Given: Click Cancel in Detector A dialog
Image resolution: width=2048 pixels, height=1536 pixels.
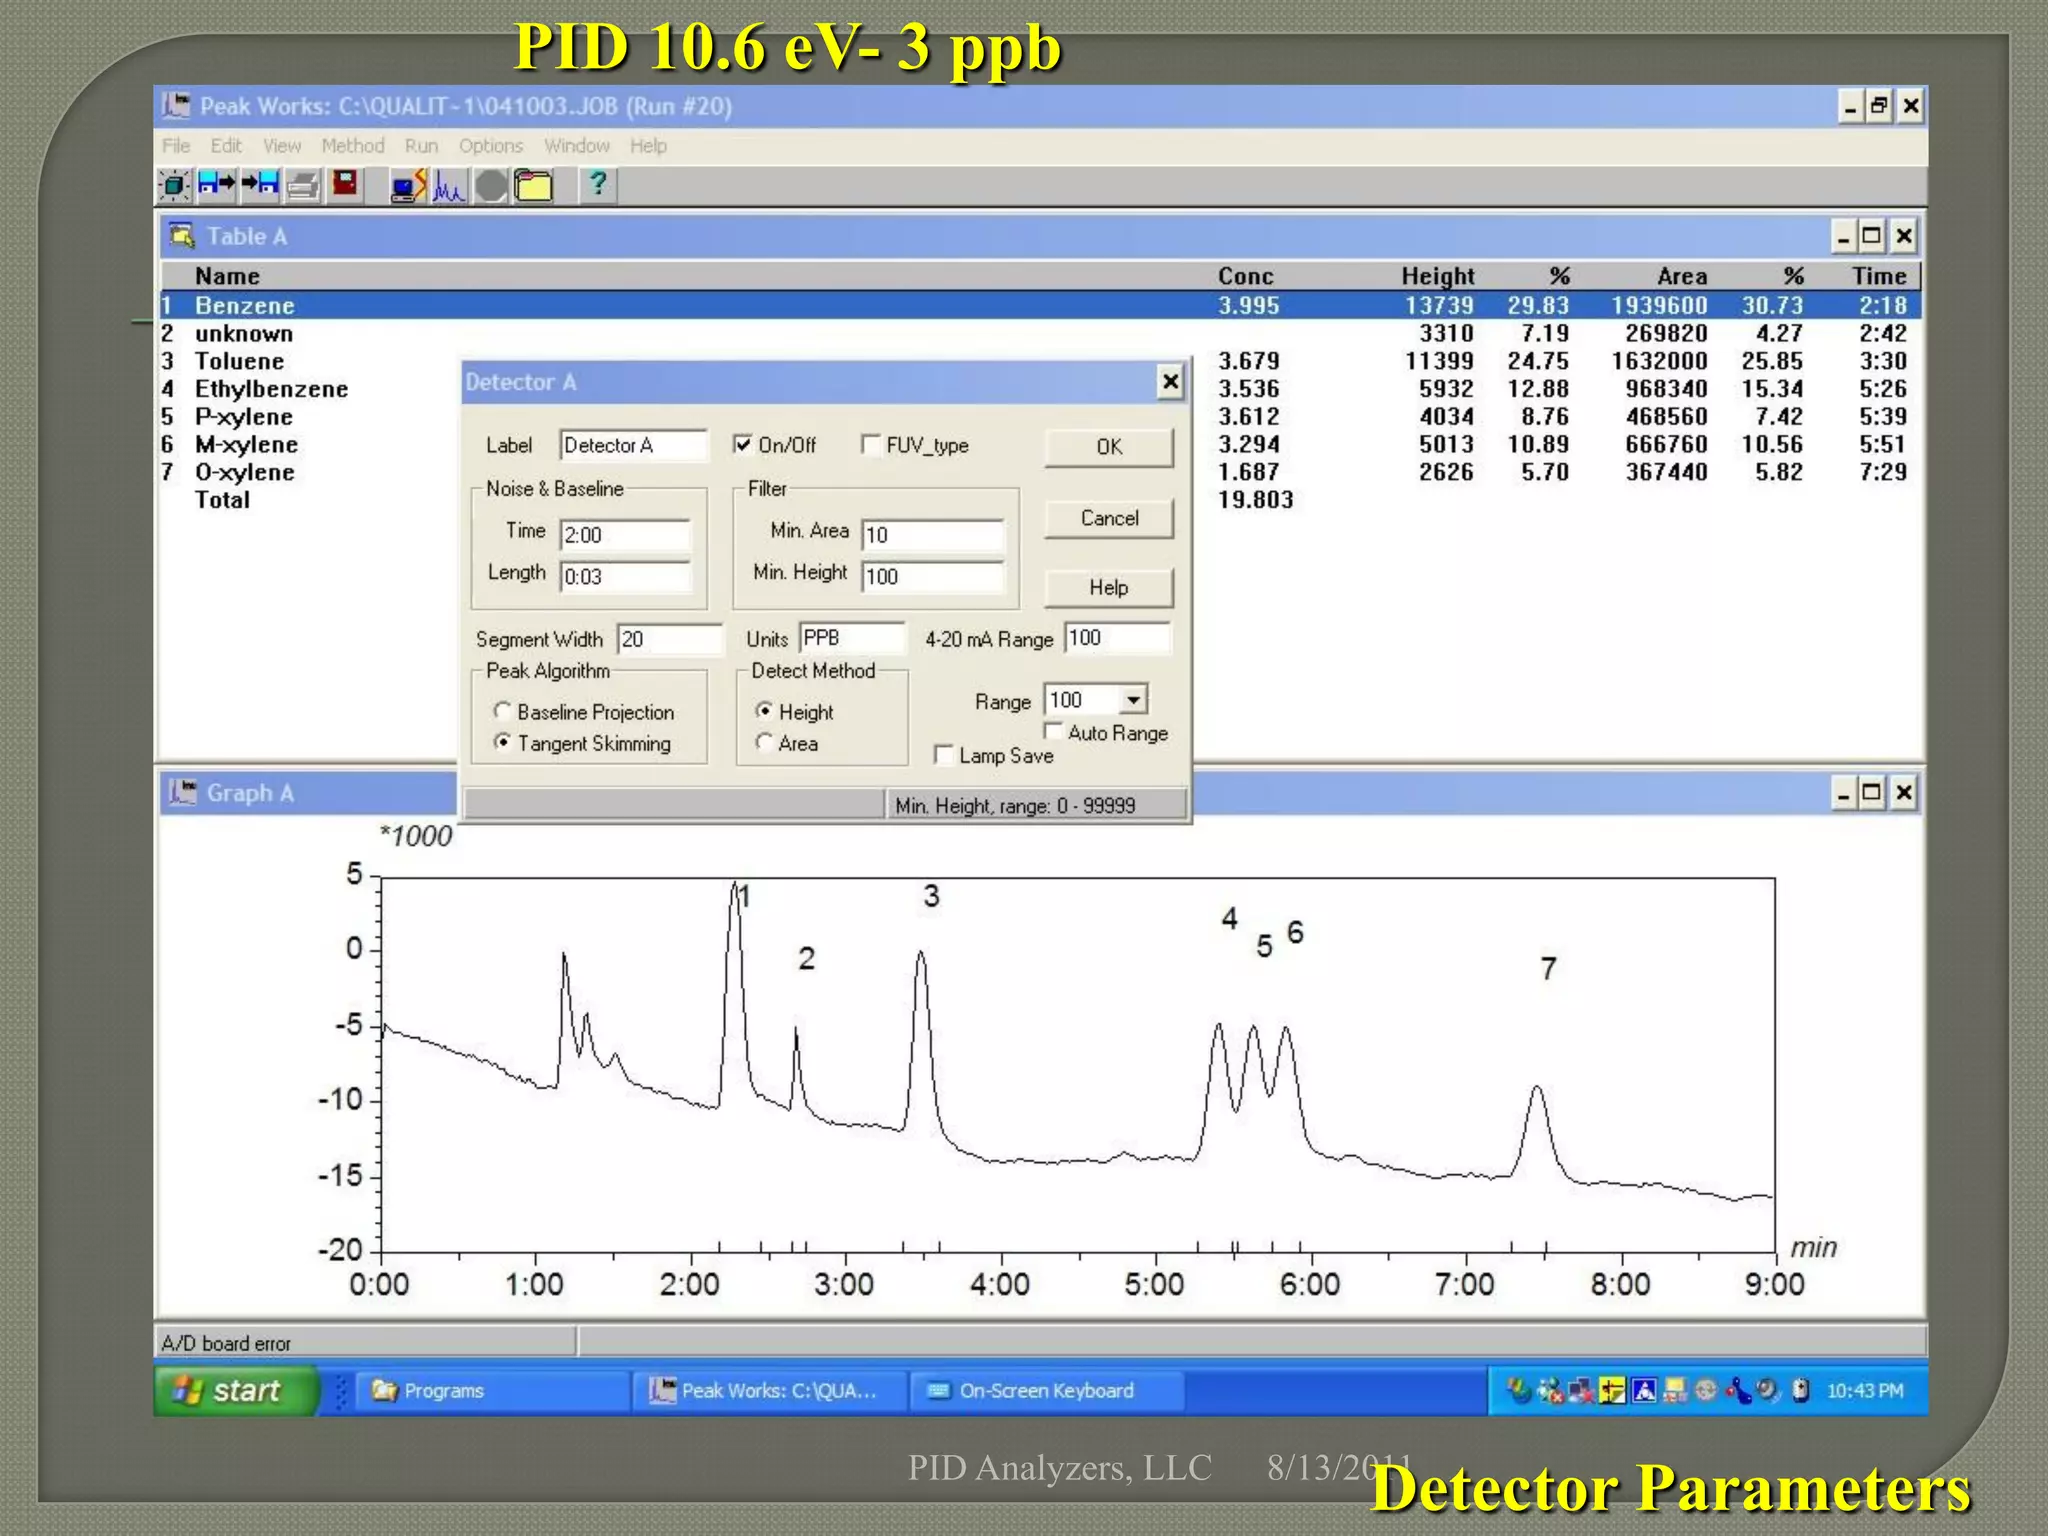Looking at the screenshot, I should pos(1109,518).
